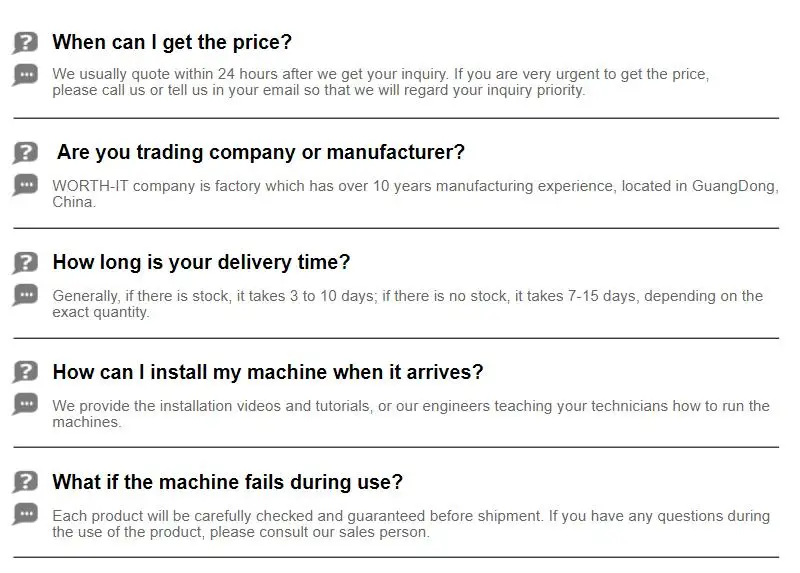Click answer bubble icon beside product checked answer

tap(25, 515)
